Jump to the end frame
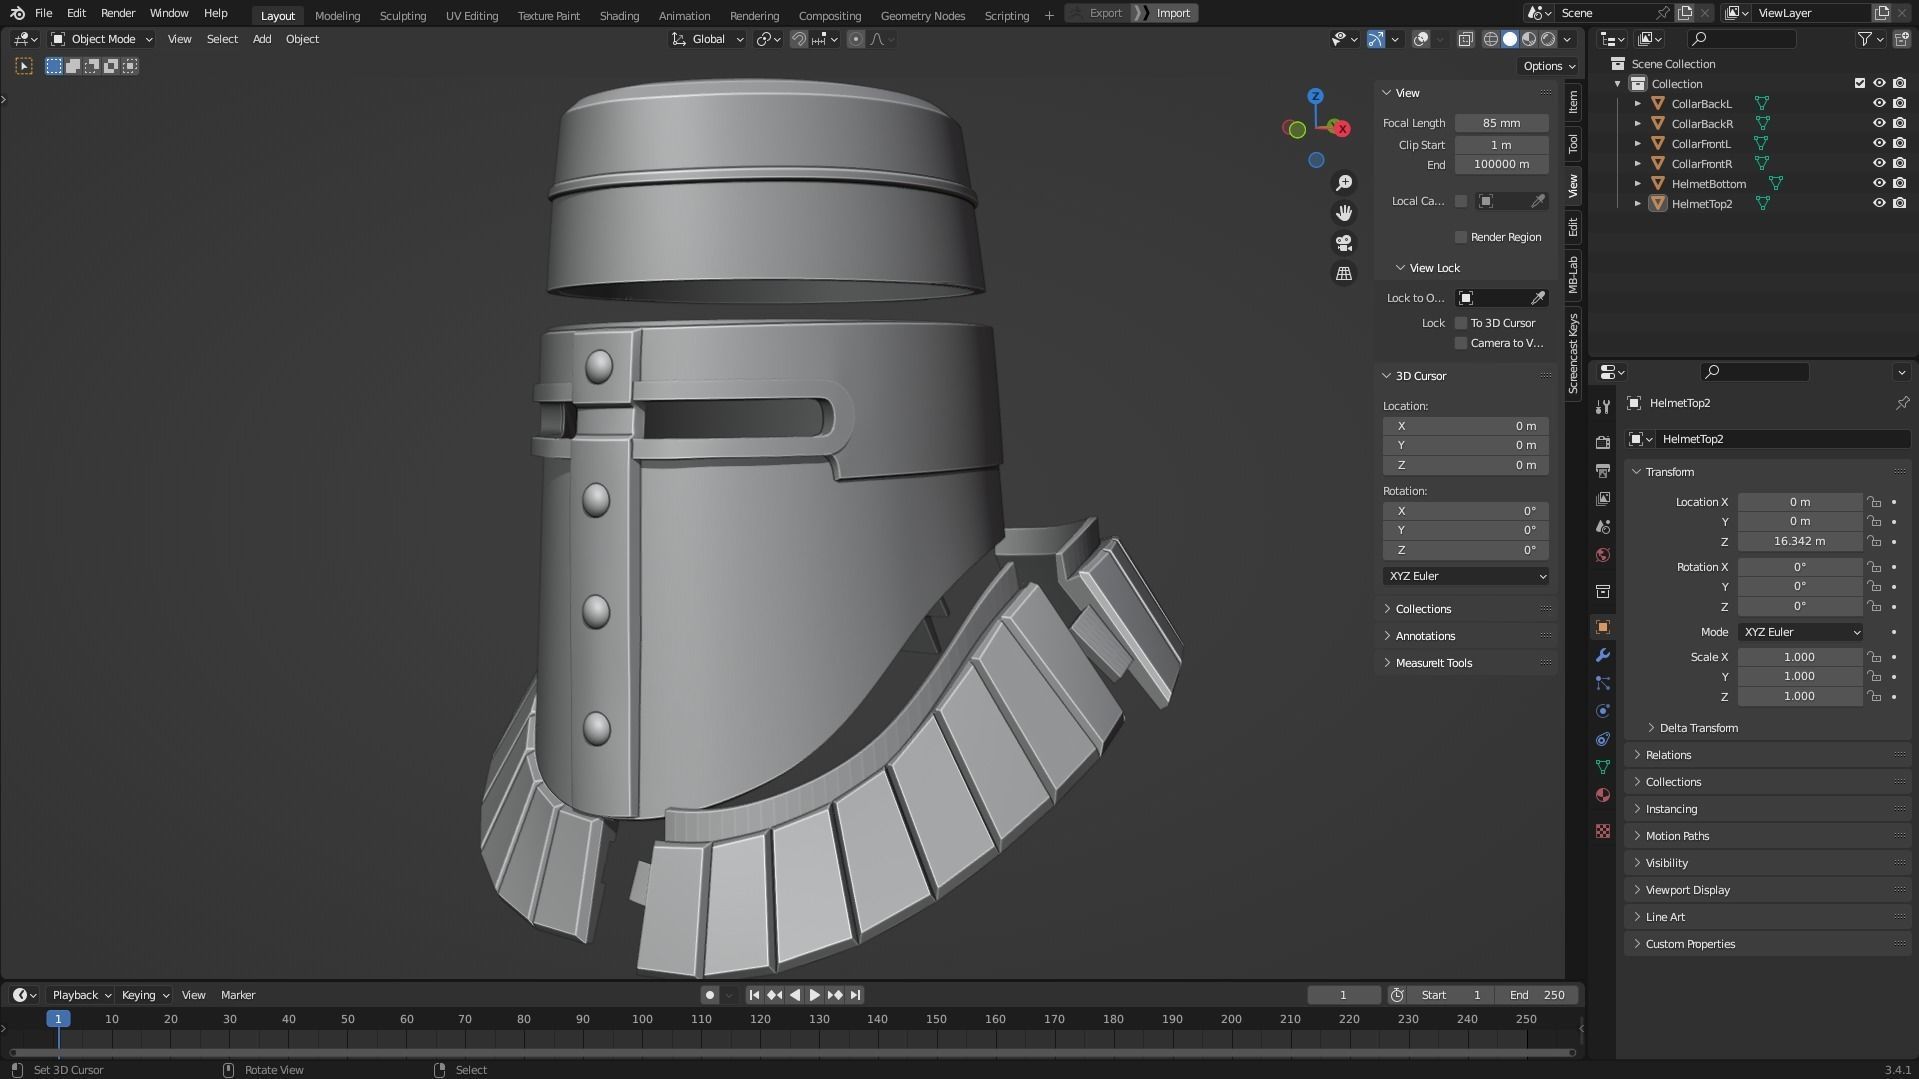1919x1079 pixels. 855,995
